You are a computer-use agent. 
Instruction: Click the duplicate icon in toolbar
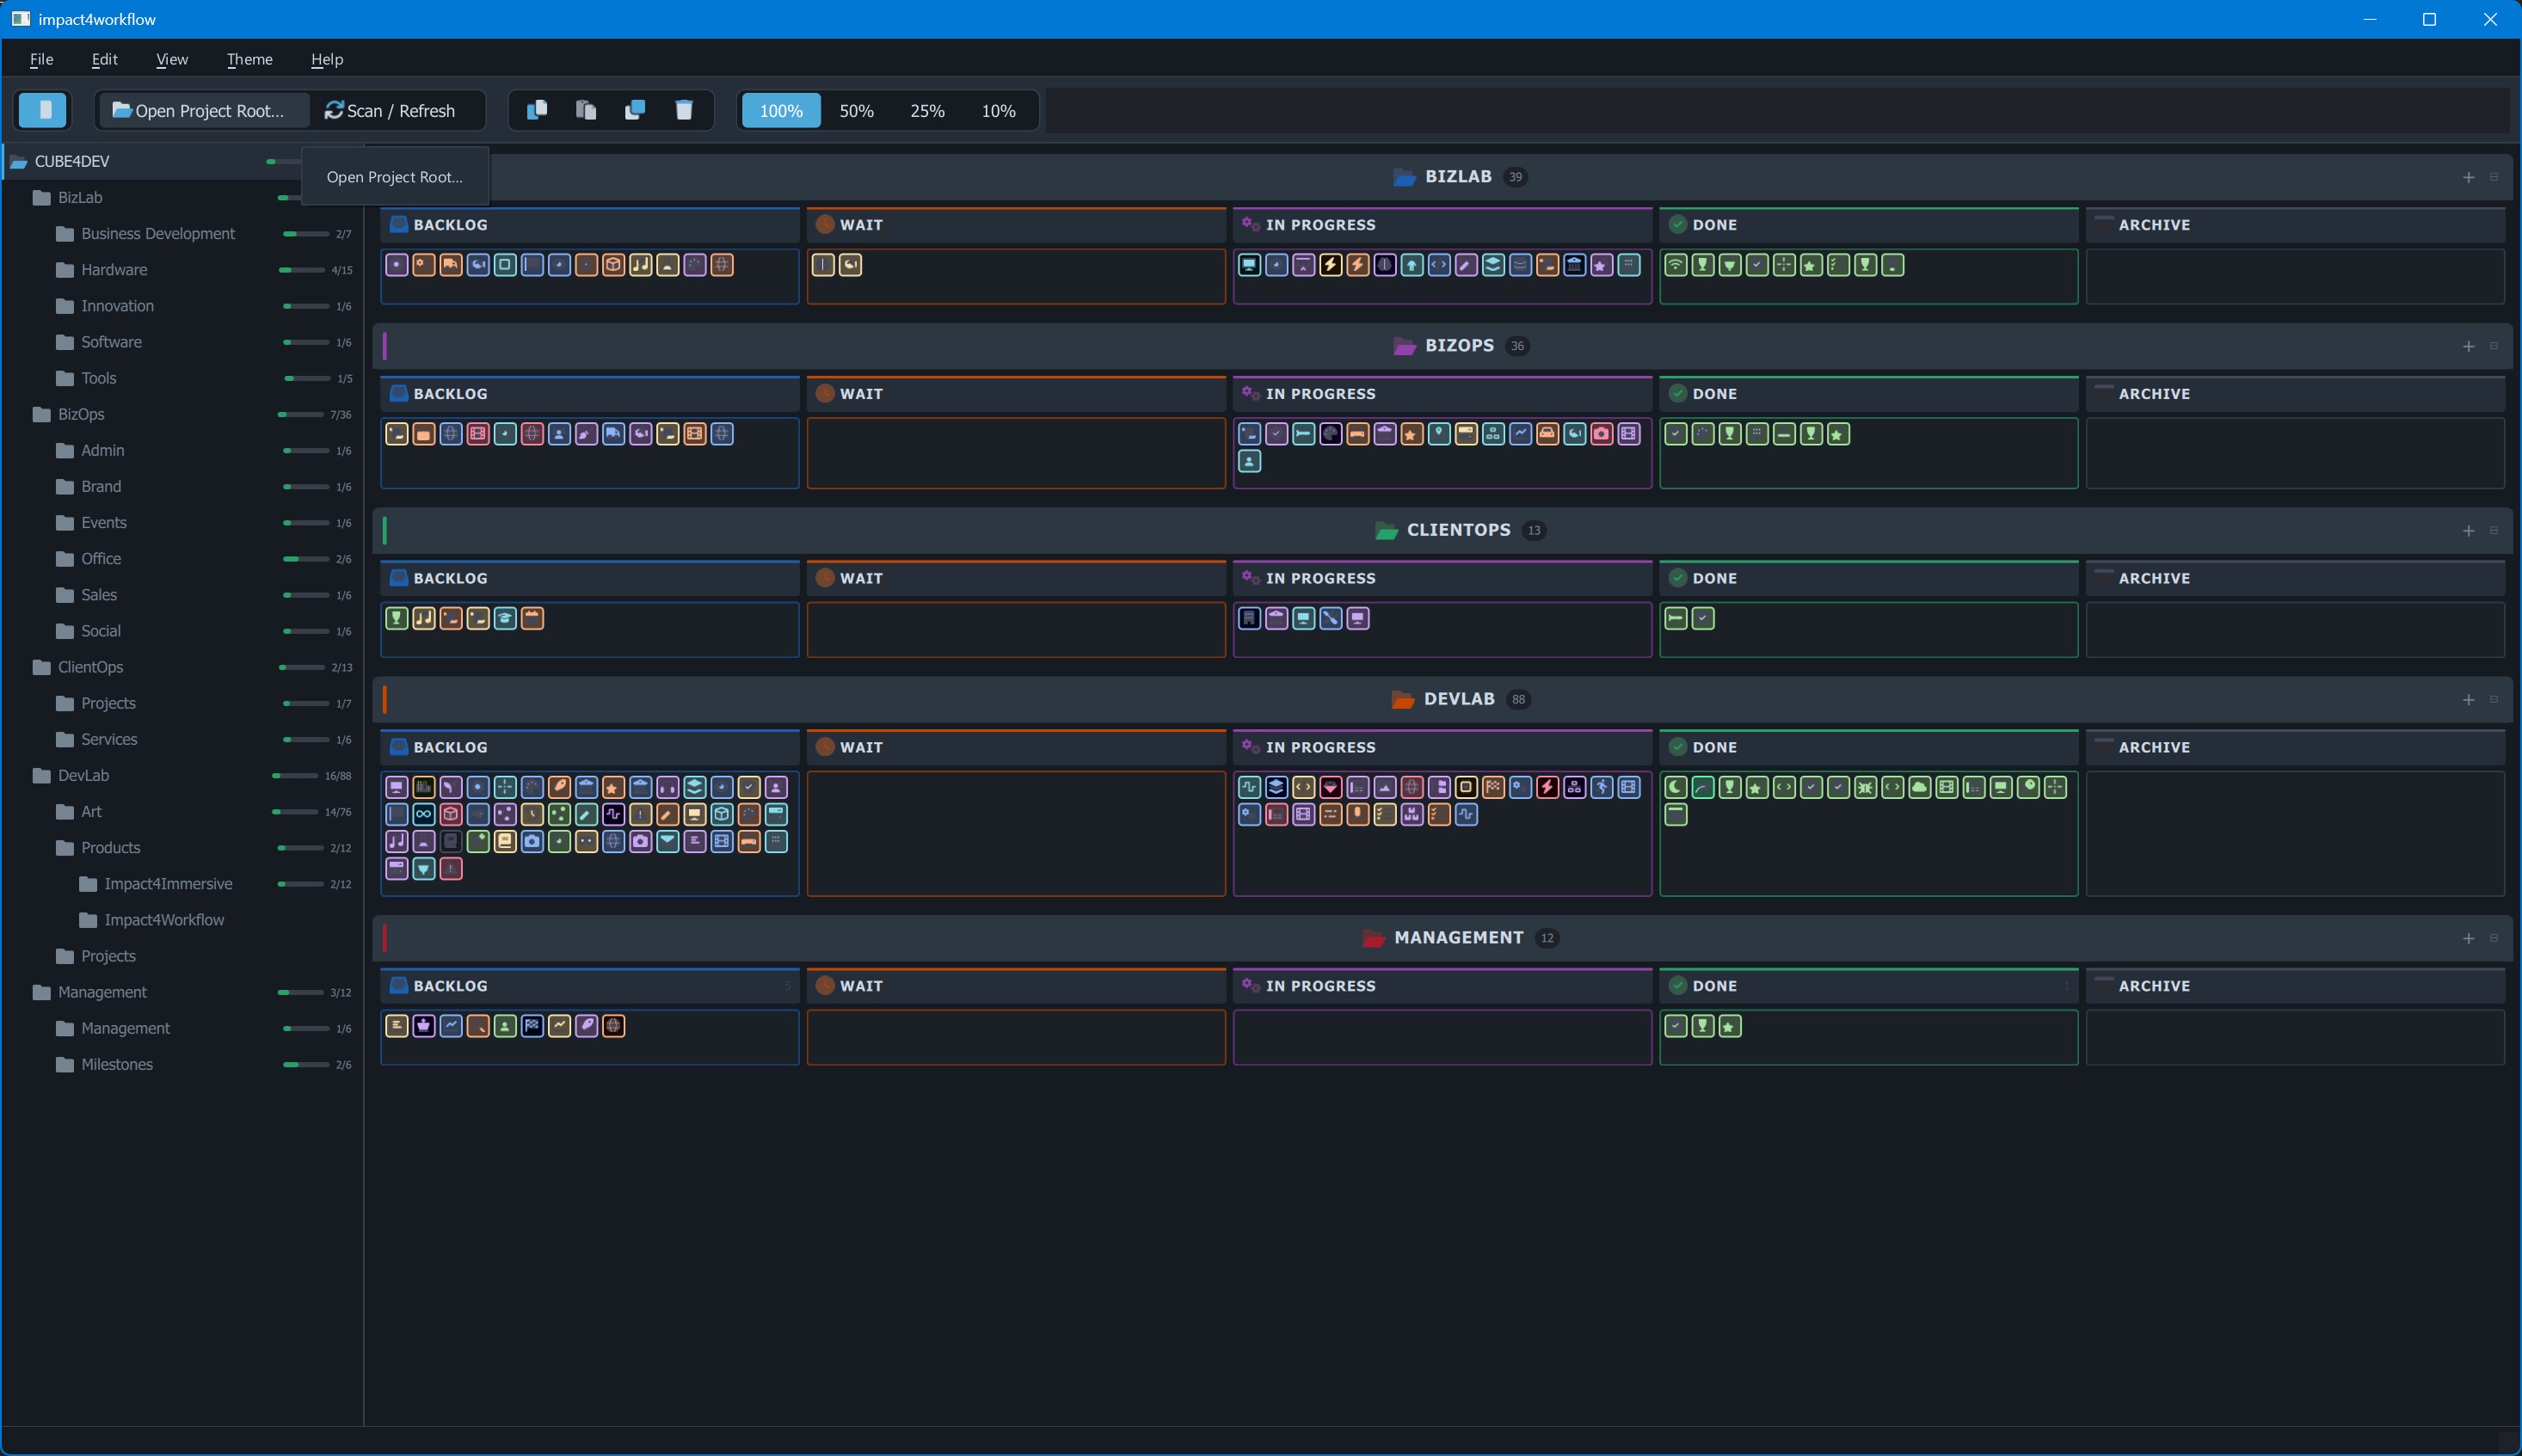pos(635,110)
